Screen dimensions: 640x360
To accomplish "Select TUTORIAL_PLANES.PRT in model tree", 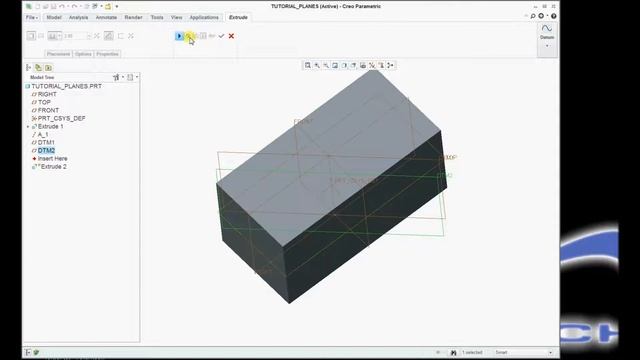I will 67,86.
